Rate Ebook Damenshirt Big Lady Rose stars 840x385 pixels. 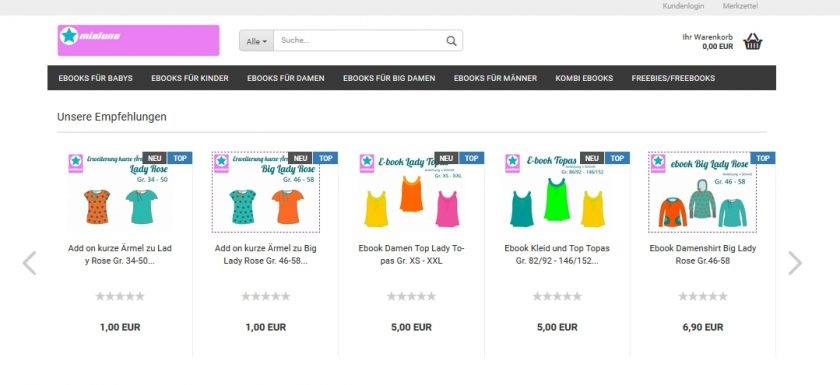coord(703,296)
